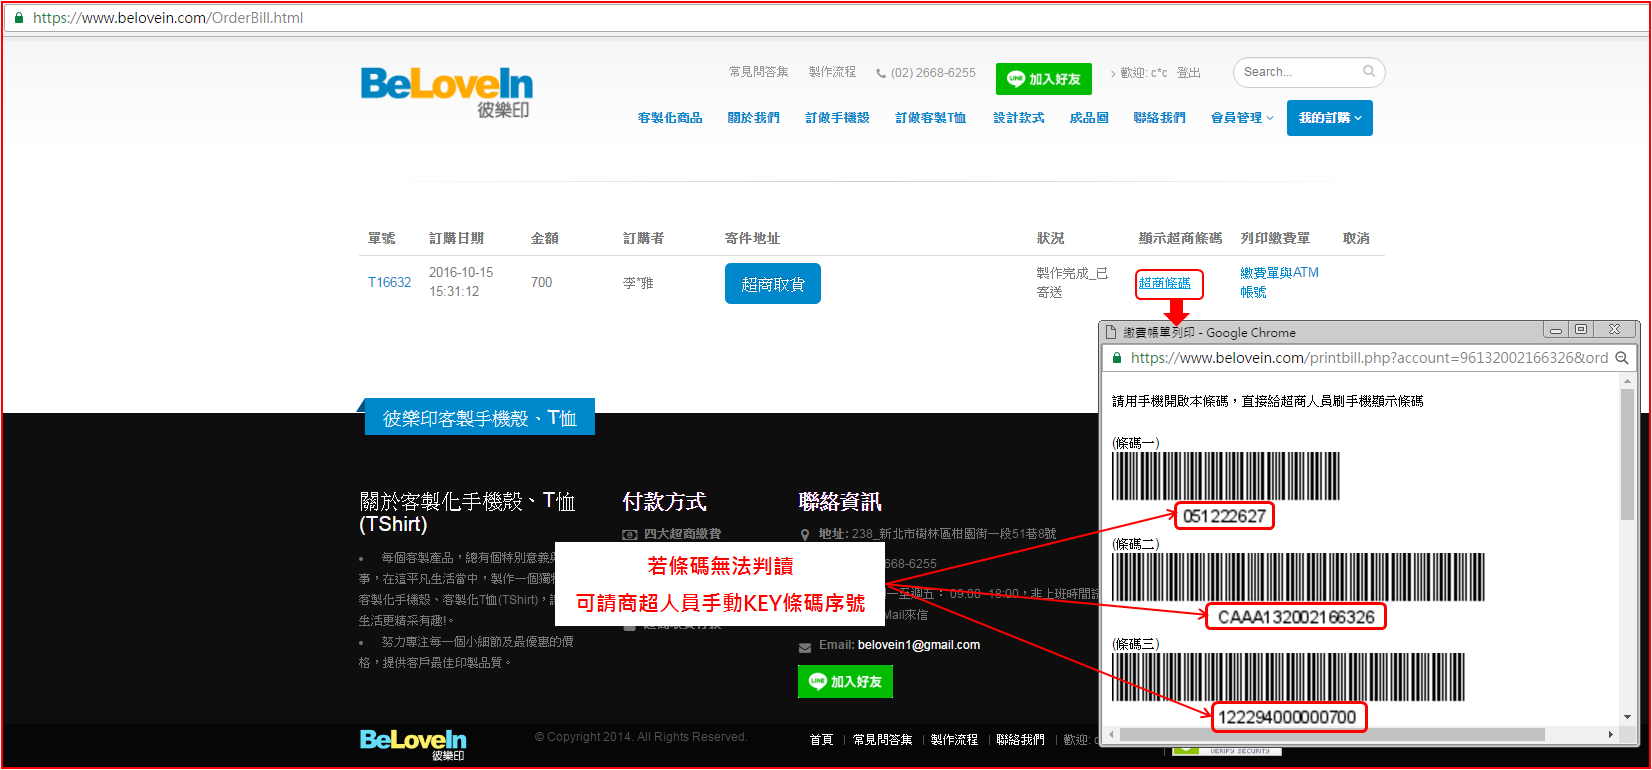Click the 訂購日期 column header
The height and width of the screenshot is (770, 1652).
(456, 238)
